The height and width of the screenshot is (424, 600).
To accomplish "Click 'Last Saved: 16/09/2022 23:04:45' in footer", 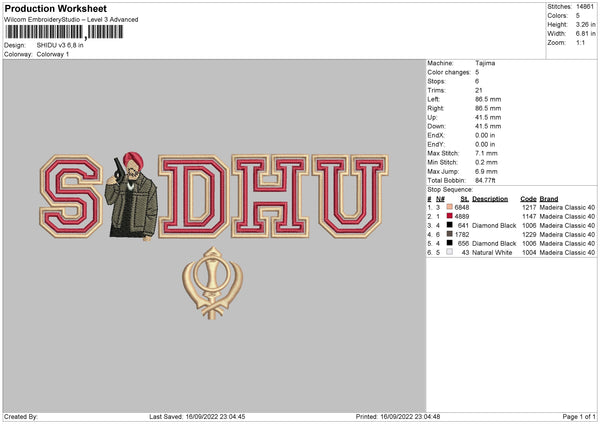I will (197, 416).
